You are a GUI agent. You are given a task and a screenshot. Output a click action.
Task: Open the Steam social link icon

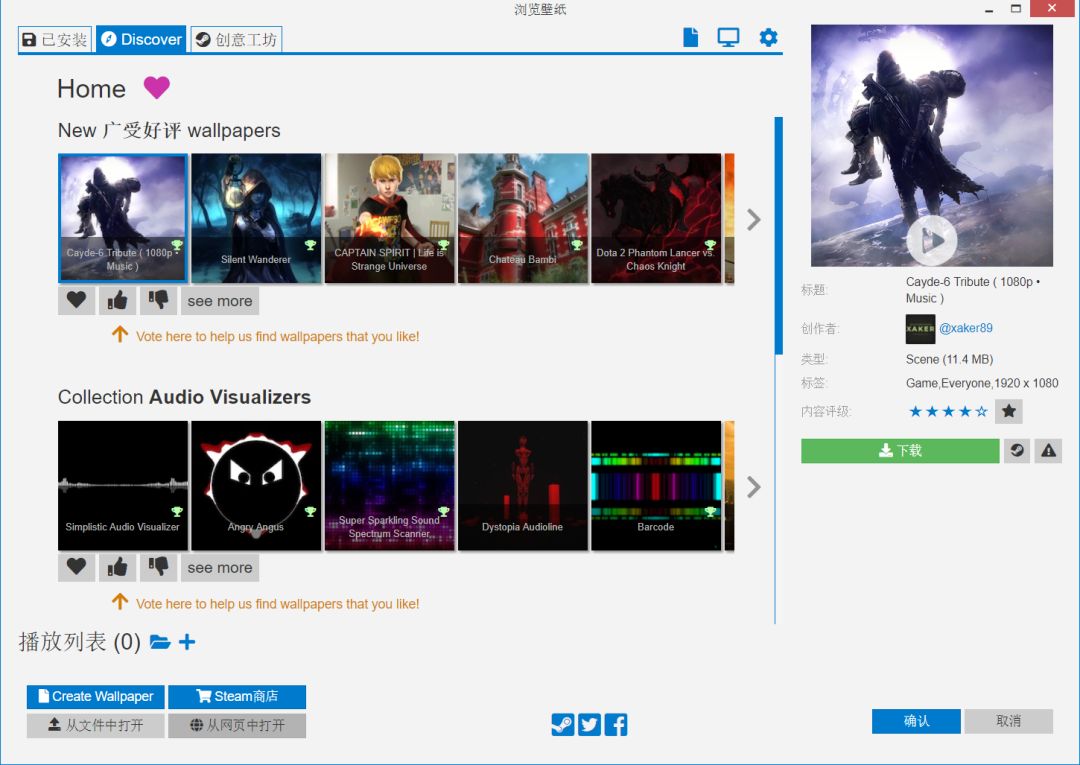[x=563, y=725]
